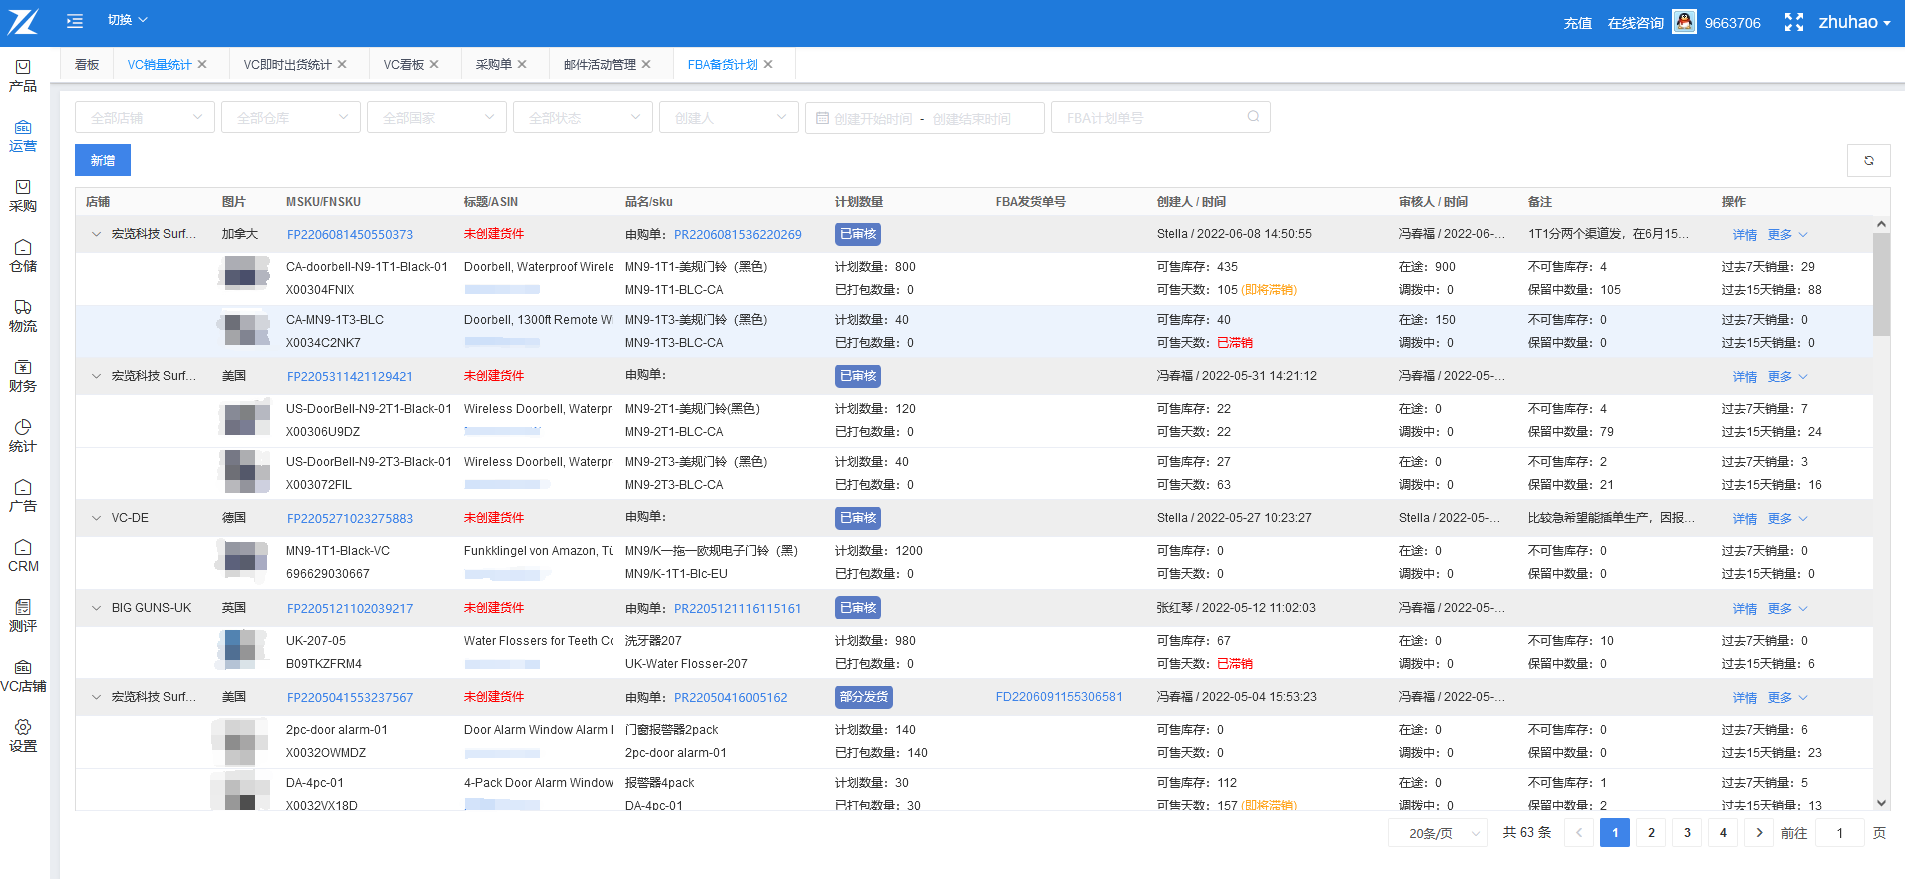1905x879 pixels.
Task: Collapse the sidebar menu with hamburger icon
Action: tap(75, 20)
